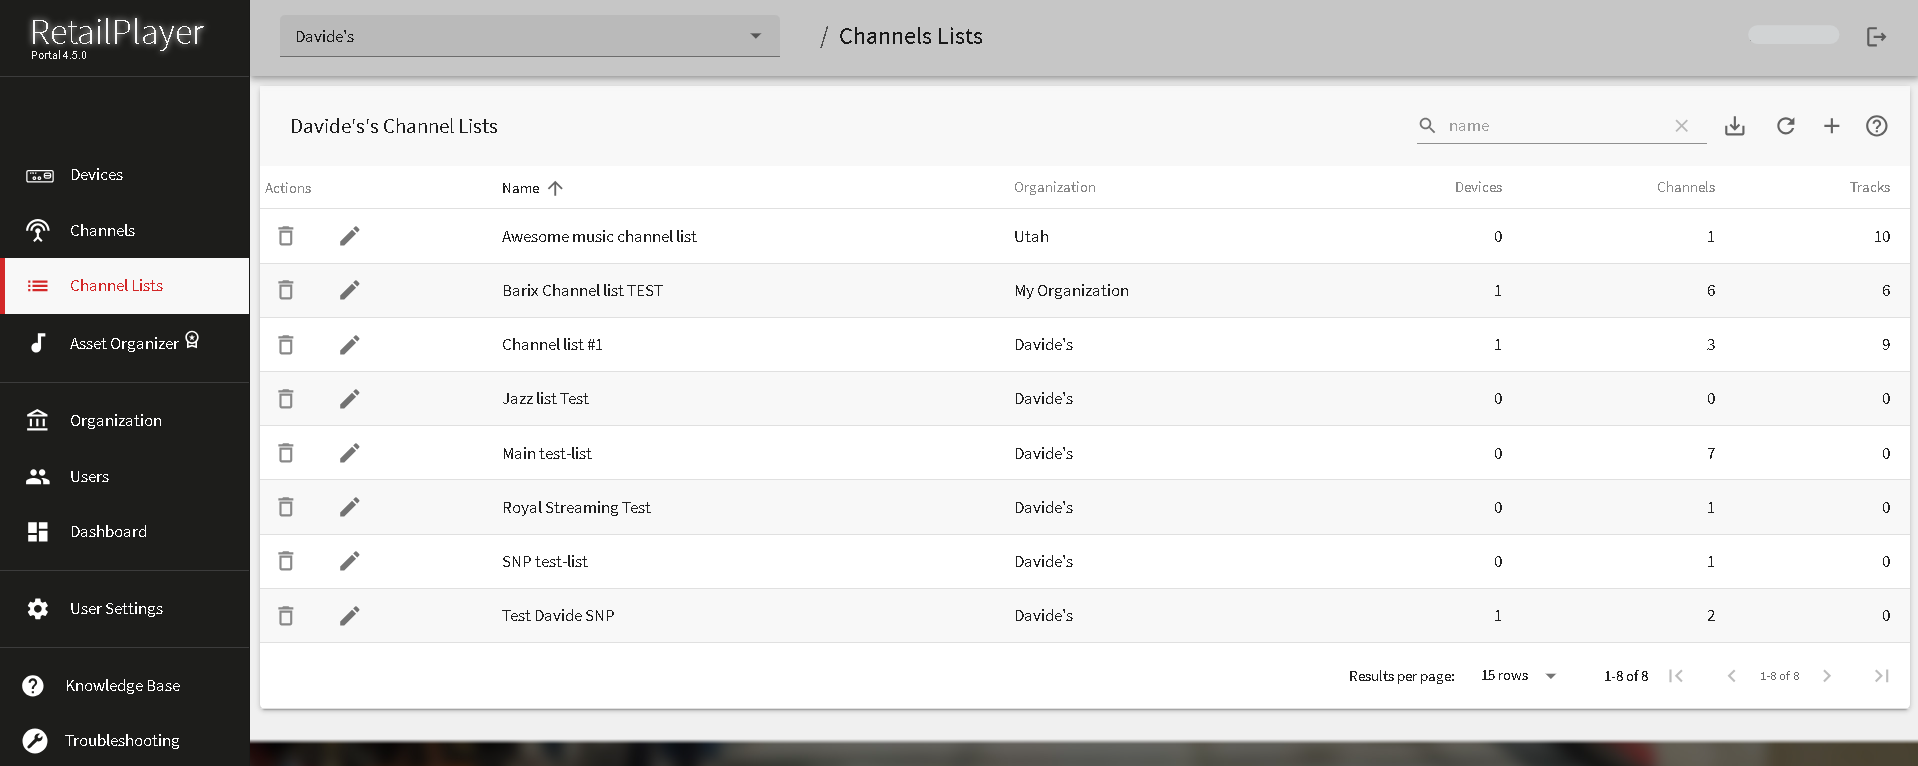Go to Asset Organizer section
Viewport: 1918px width, 766px height.
pos(124,343)
